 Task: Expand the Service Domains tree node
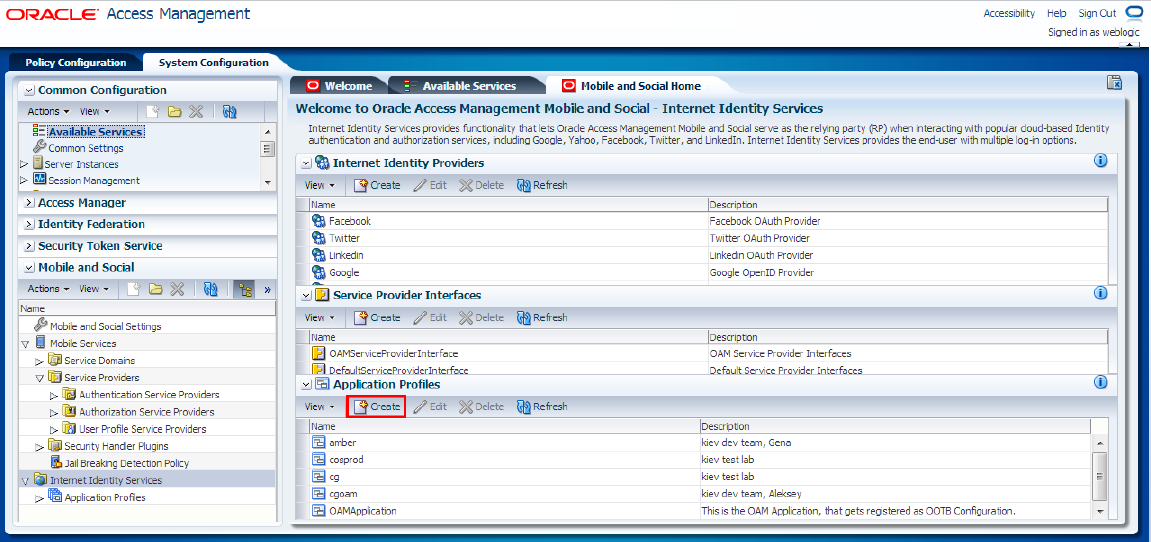(x=40, y=361)
